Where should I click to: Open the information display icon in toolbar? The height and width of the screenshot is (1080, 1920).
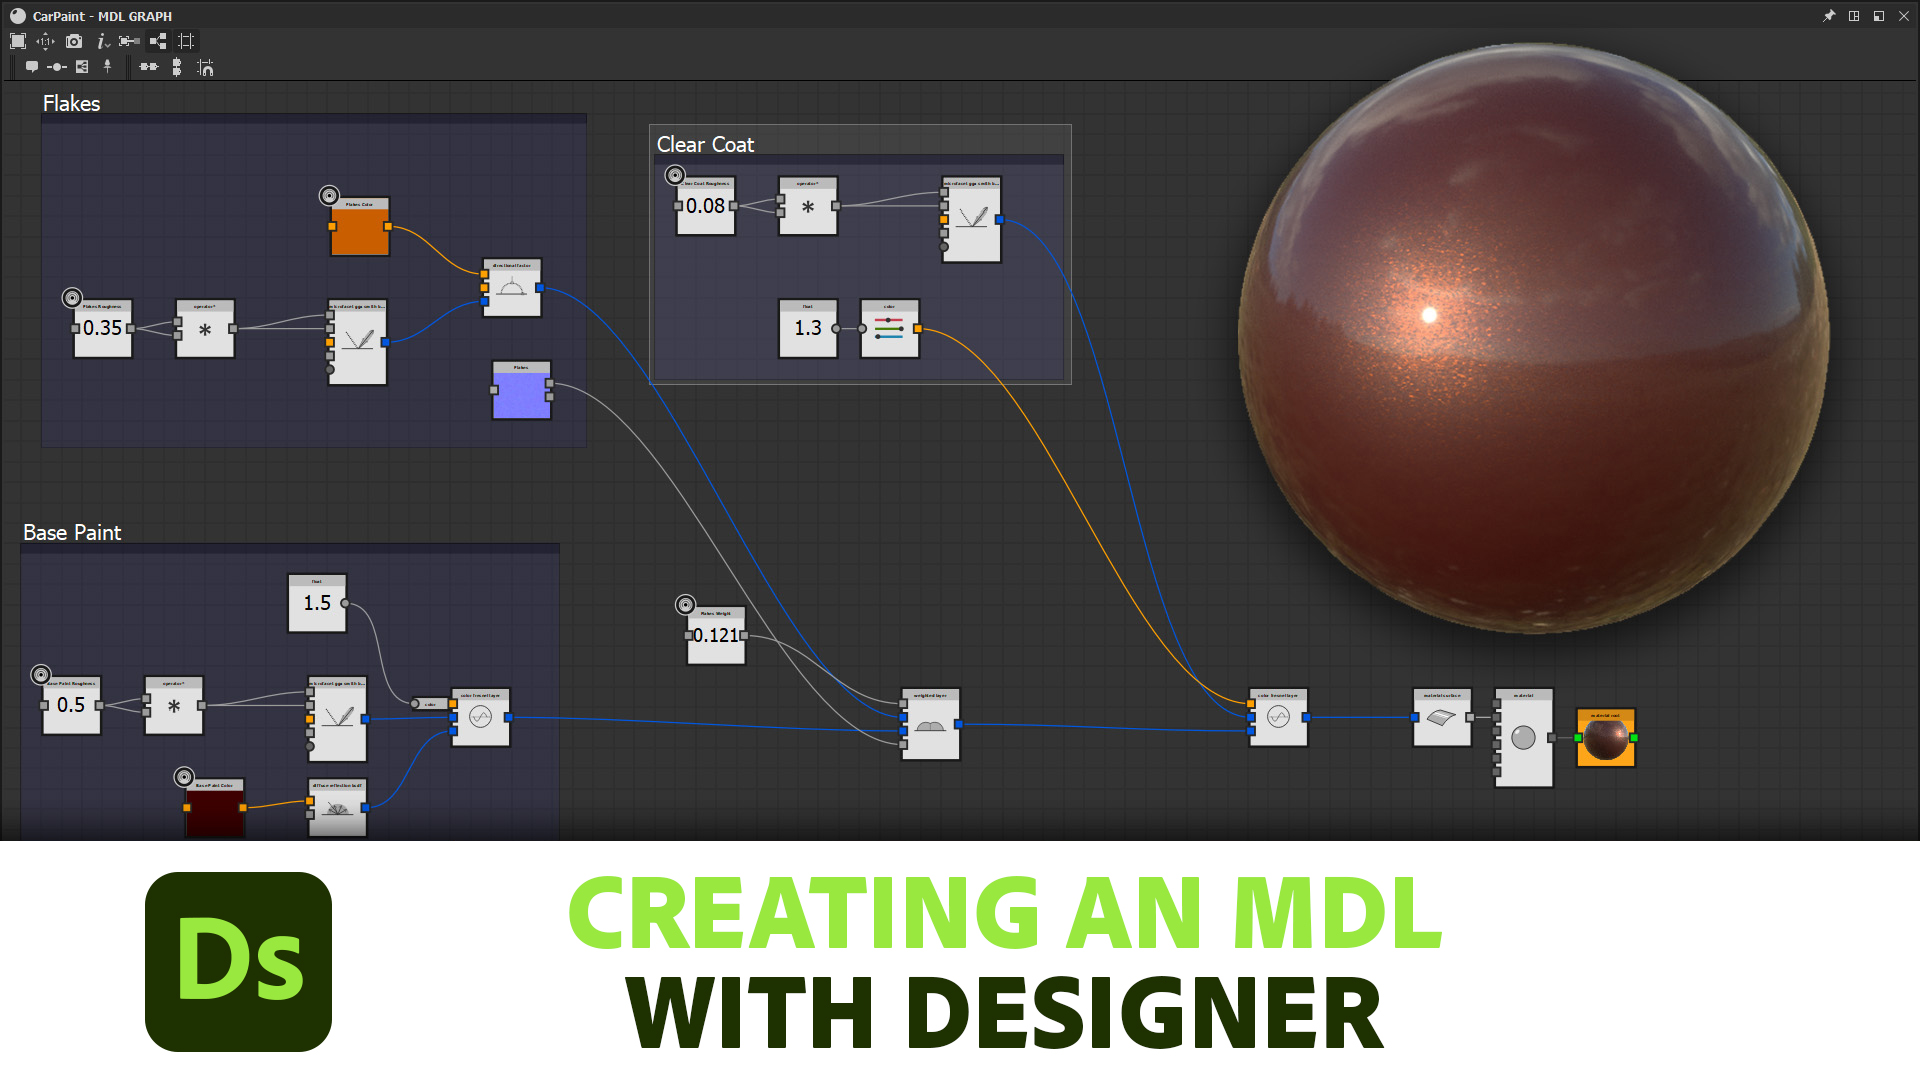click(101, 42)
